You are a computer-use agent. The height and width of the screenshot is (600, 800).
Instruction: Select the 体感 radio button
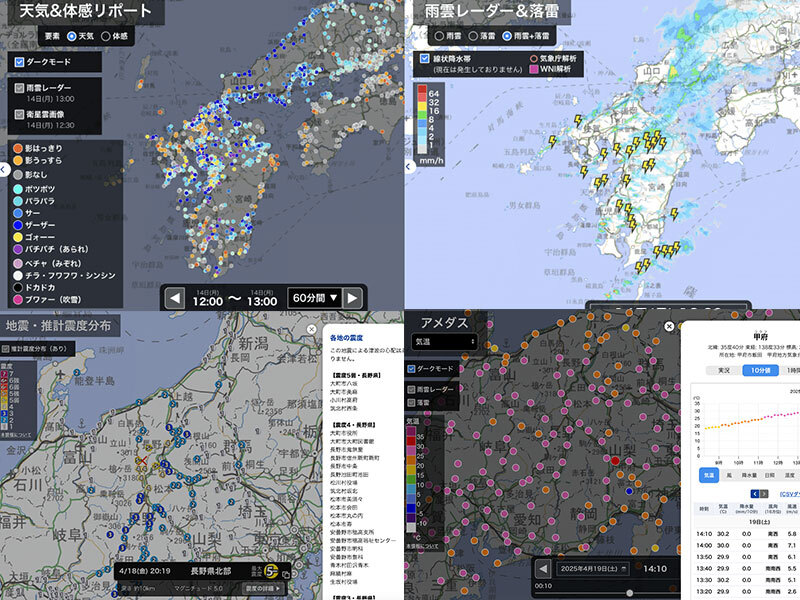pos(108,37)
